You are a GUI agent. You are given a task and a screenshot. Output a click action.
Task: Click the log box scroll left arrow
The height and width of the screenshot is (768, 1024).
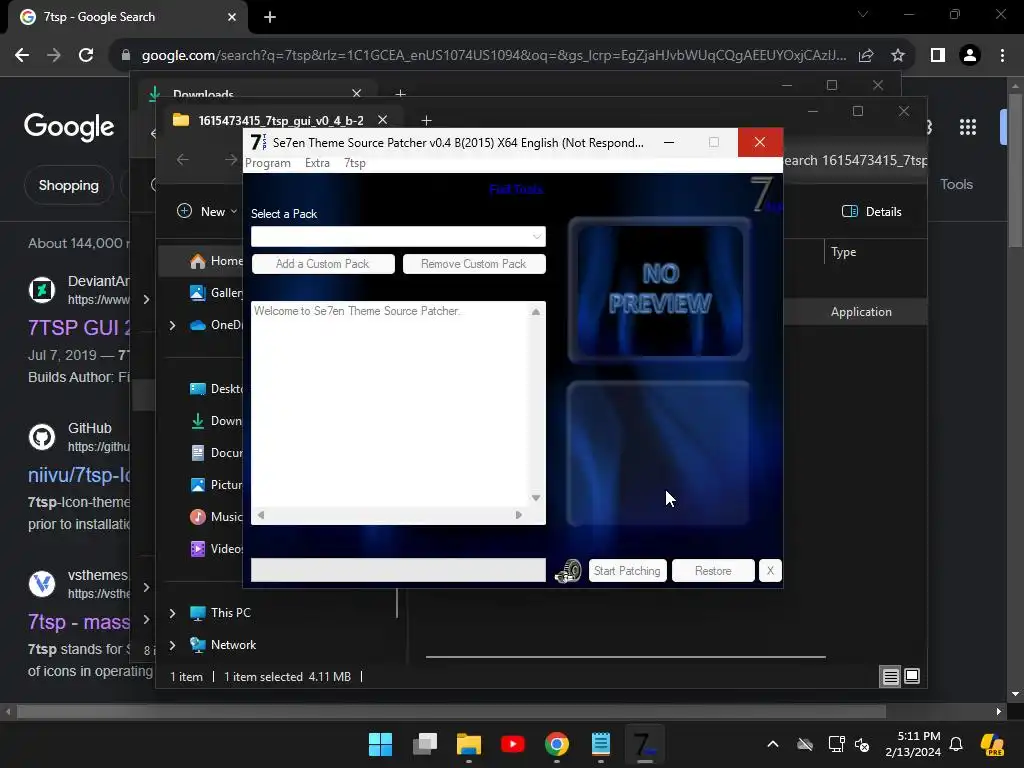click(261, 515)
